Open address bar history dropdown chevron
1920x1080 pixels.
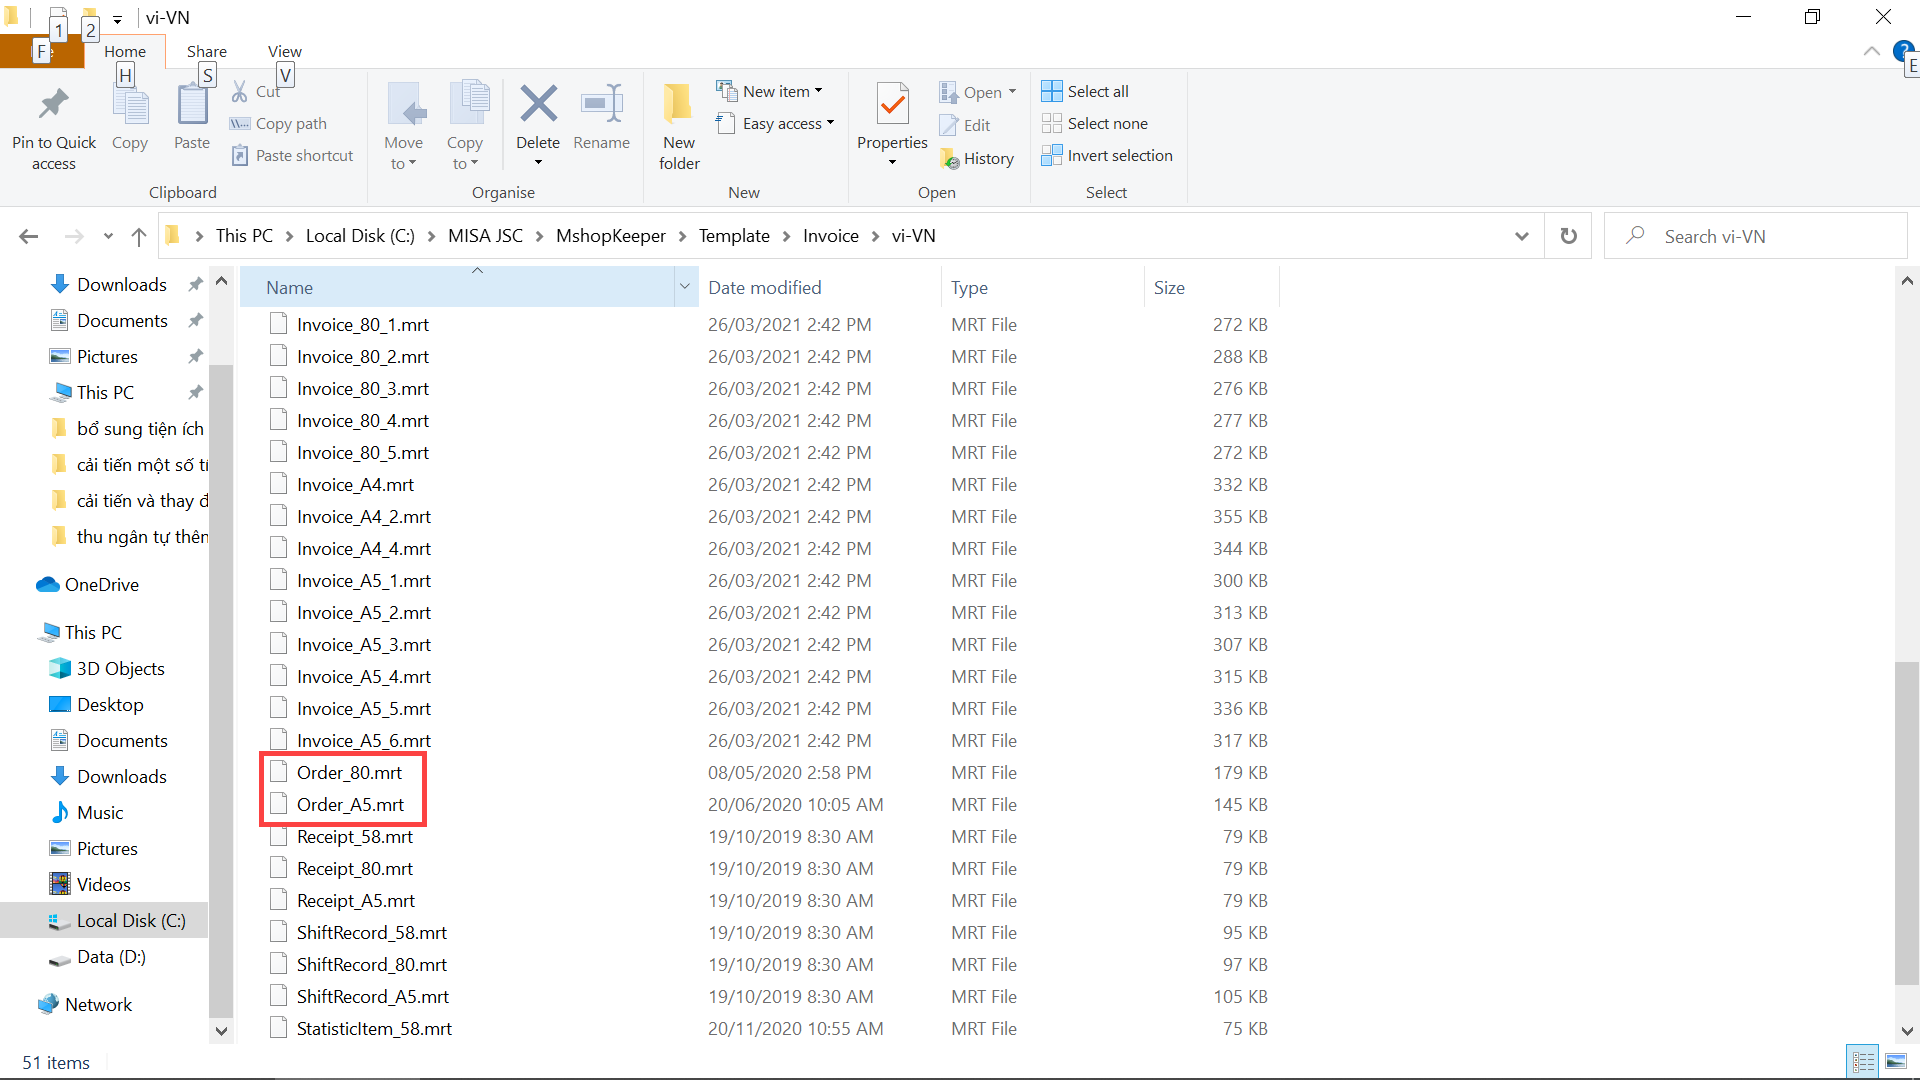click(1521, 236)
